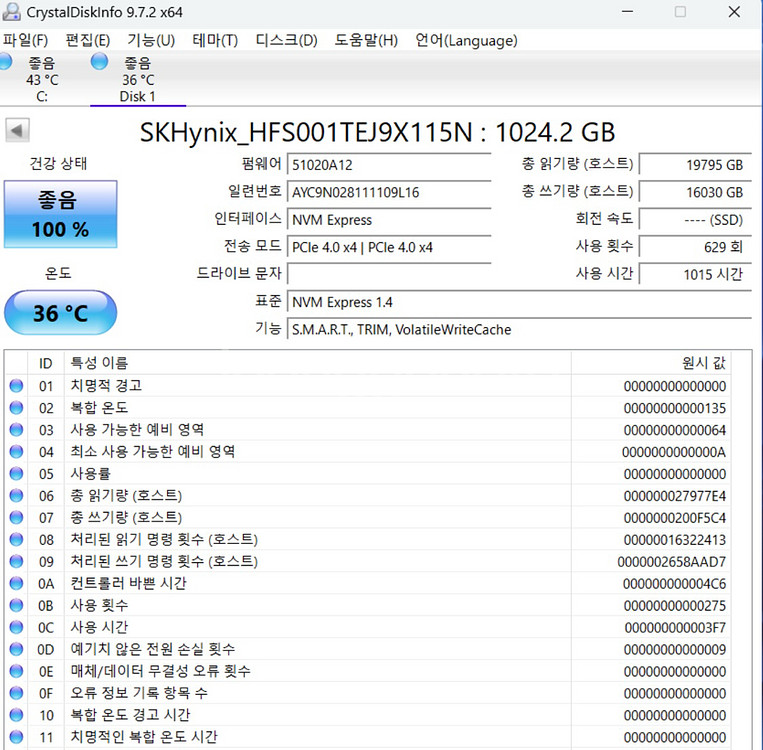Click the CrystalDiskInfo app icon in title bar
Screen dimensions: 763x750
tap(11, 12)
